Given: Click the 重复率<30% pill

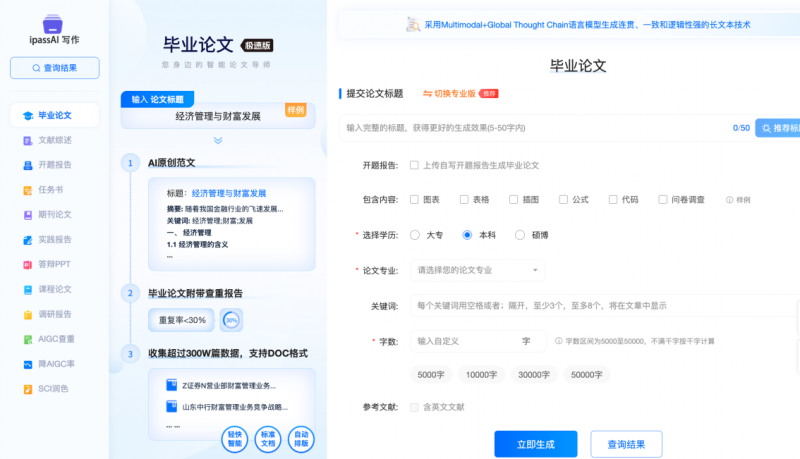Looking at the screenshot, I should click(182, 320).
